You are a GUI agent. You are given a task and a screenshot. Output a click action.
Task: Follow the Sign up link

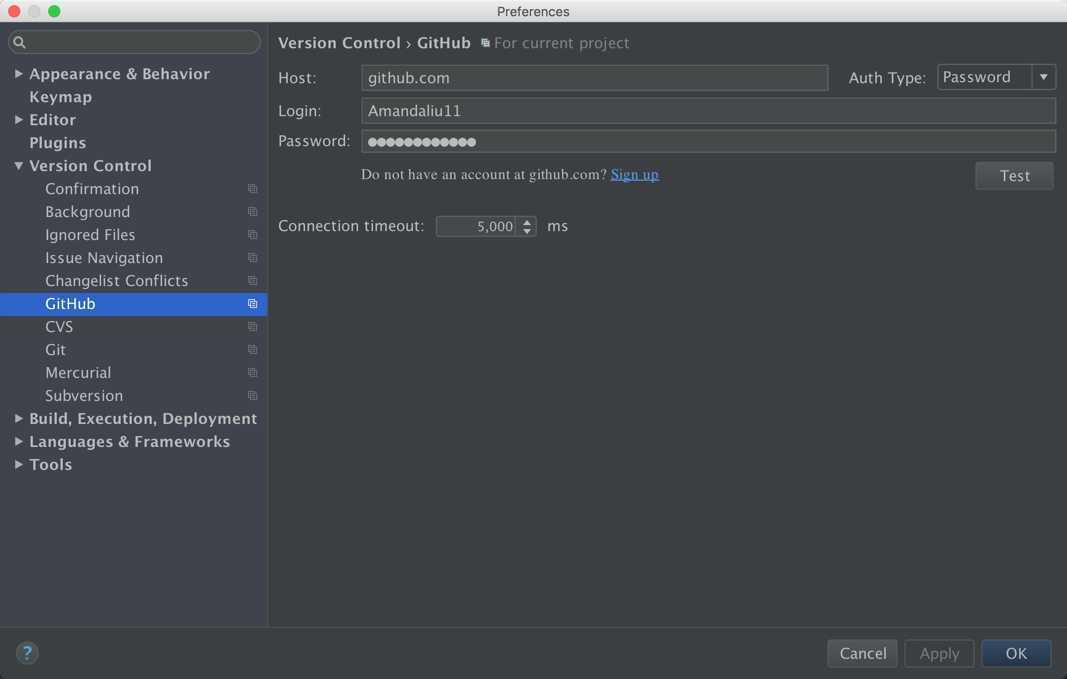click(x=634, y=174)
